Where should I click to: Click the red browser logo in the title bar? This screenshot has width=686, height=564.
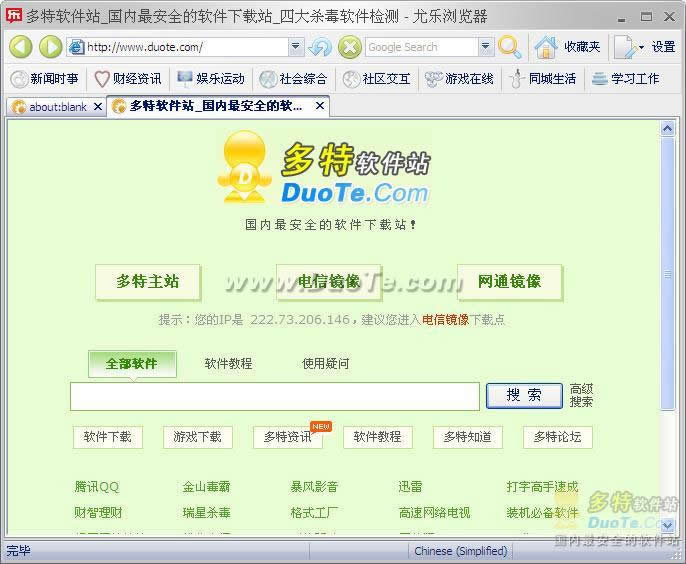tap(14, 16)
